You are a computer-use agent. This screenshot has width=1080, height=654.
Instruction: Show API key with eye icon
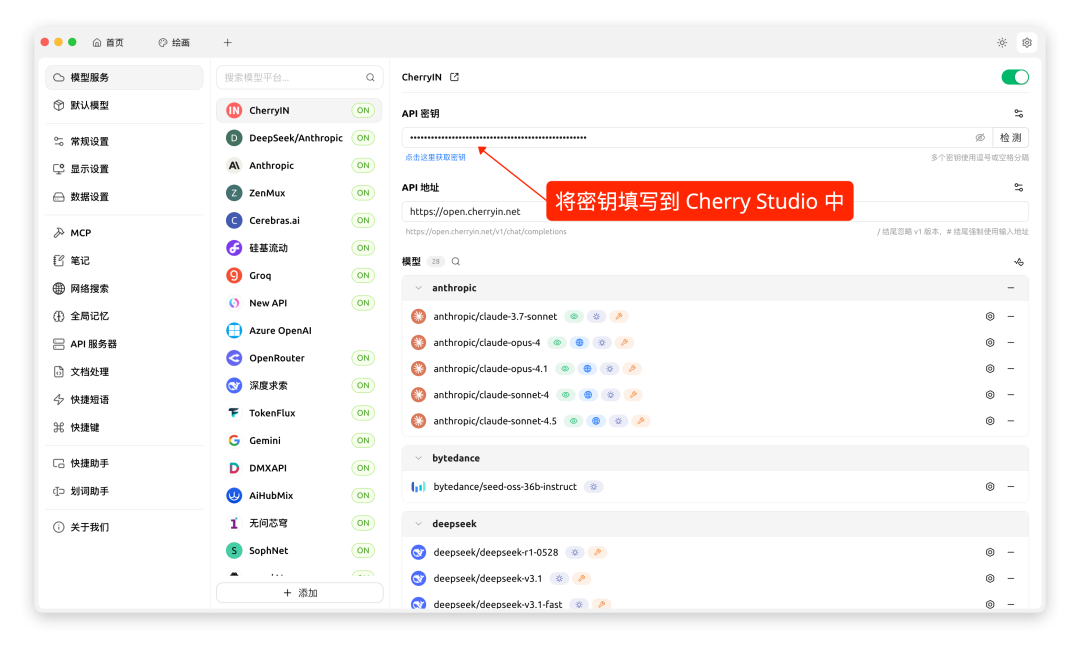pyautogui.click(x=980, y=138)
